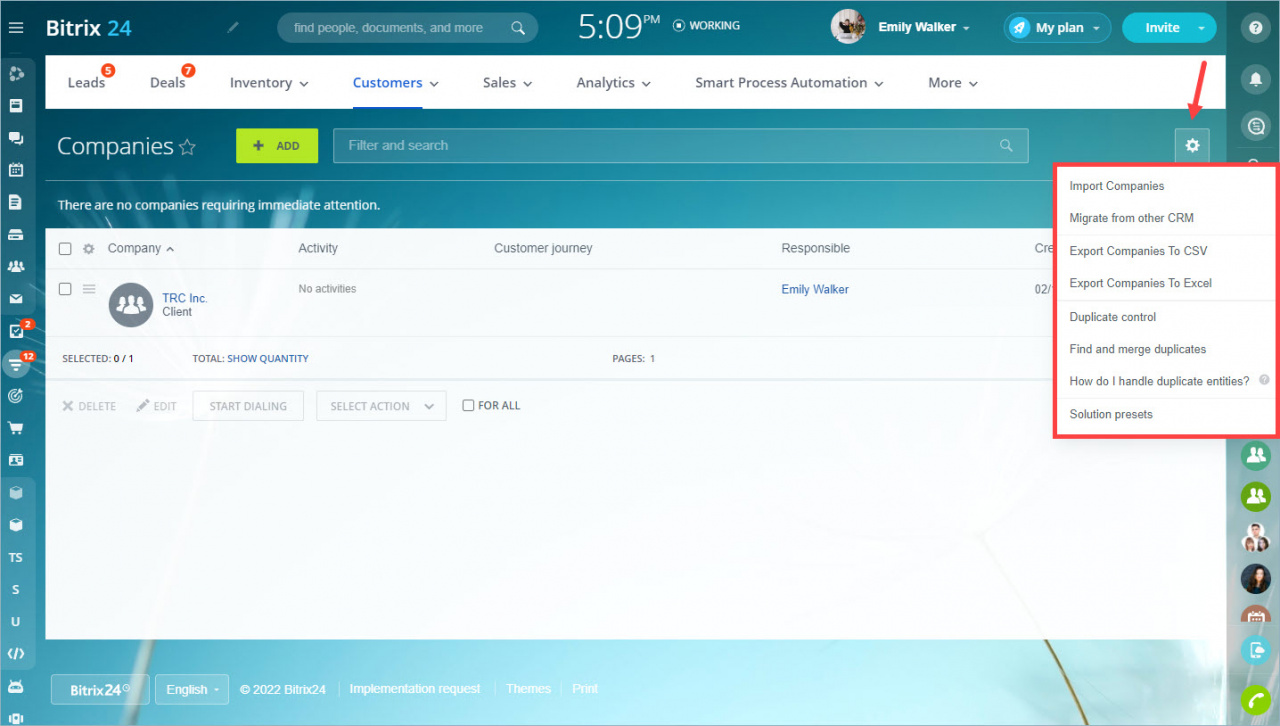
Task: Open the Emily Walker user menu
Action: (924, 27)
